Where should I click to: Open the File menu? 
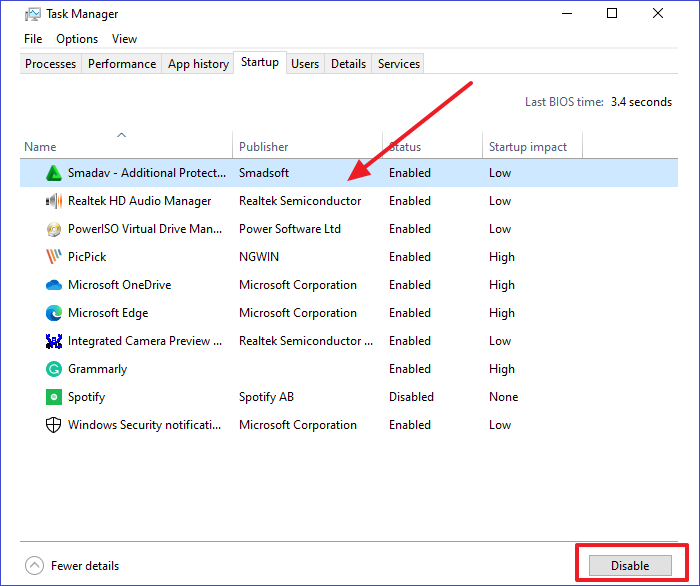(33, 39)
